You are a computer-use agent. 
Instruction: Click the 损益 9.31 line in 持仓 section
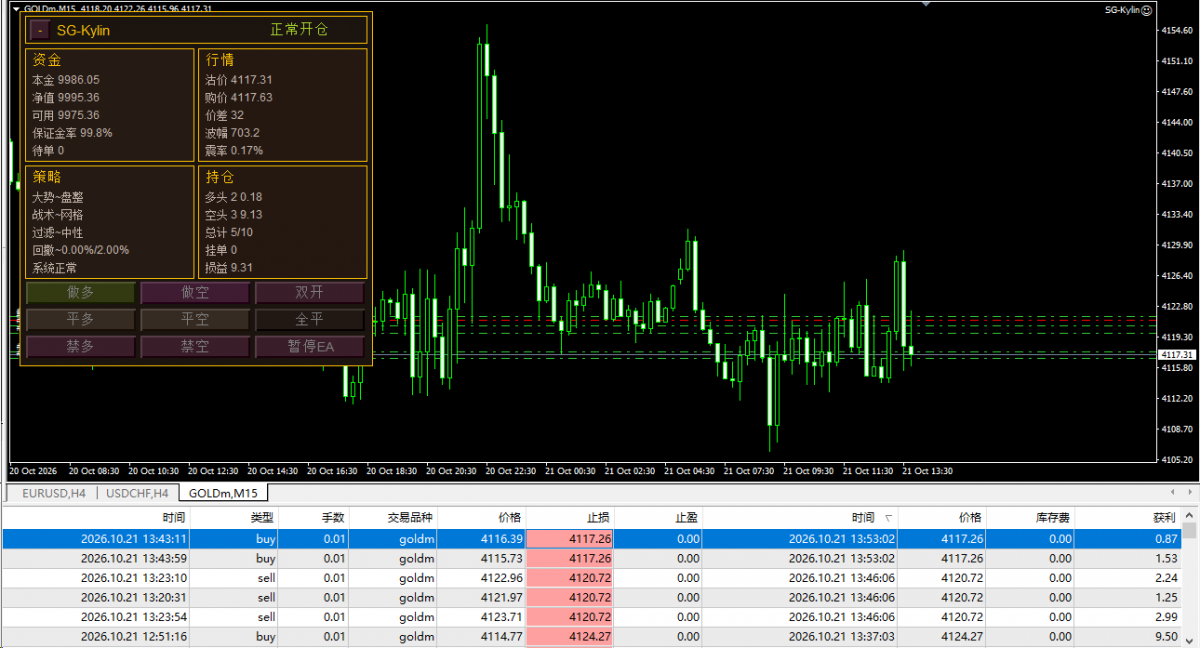pyautogui.click(x=229, y=268)
